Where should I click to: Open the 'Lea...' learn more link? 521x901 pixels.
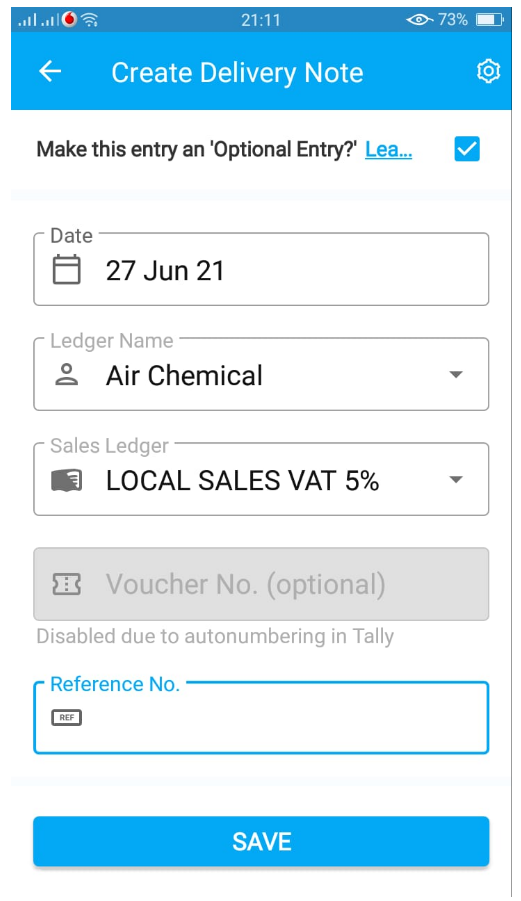388,149
